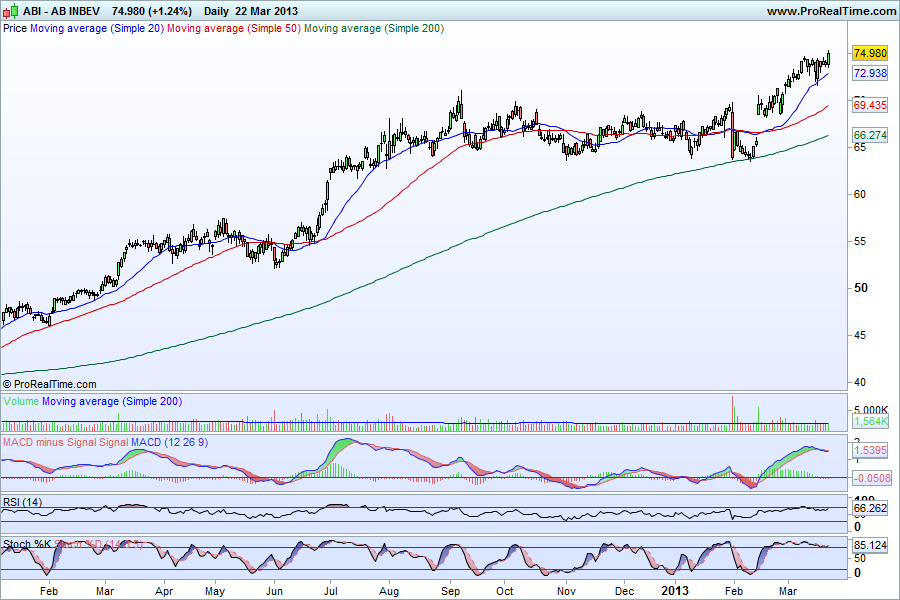Select 'Moving average (Simple 20)' legend label

(97, 28)
